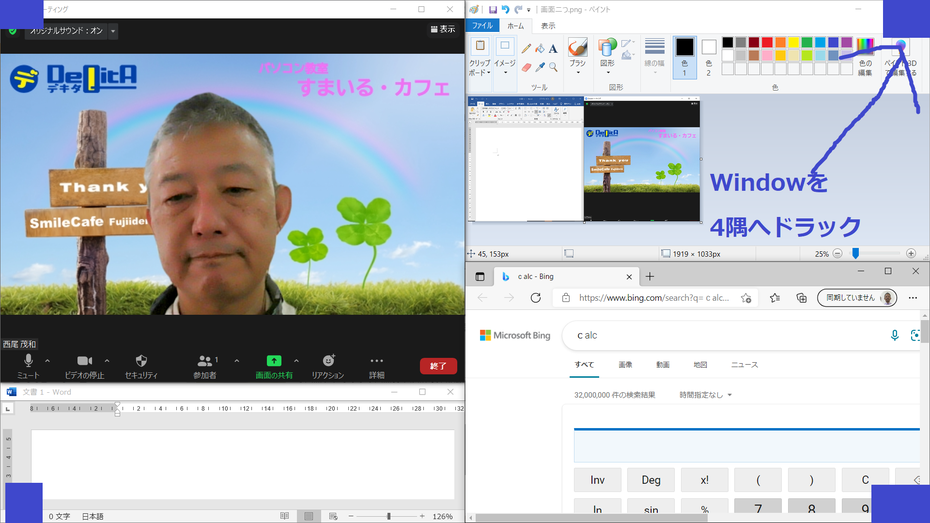Expand the time filter dropdown on Bing

pyautogui.click(x=705, y=395)
